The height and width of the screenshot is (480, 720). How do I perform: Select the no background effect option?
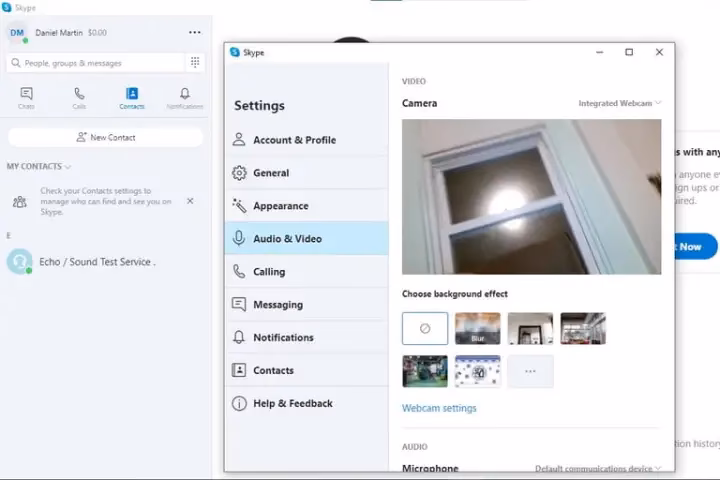[x=425, y=328]
